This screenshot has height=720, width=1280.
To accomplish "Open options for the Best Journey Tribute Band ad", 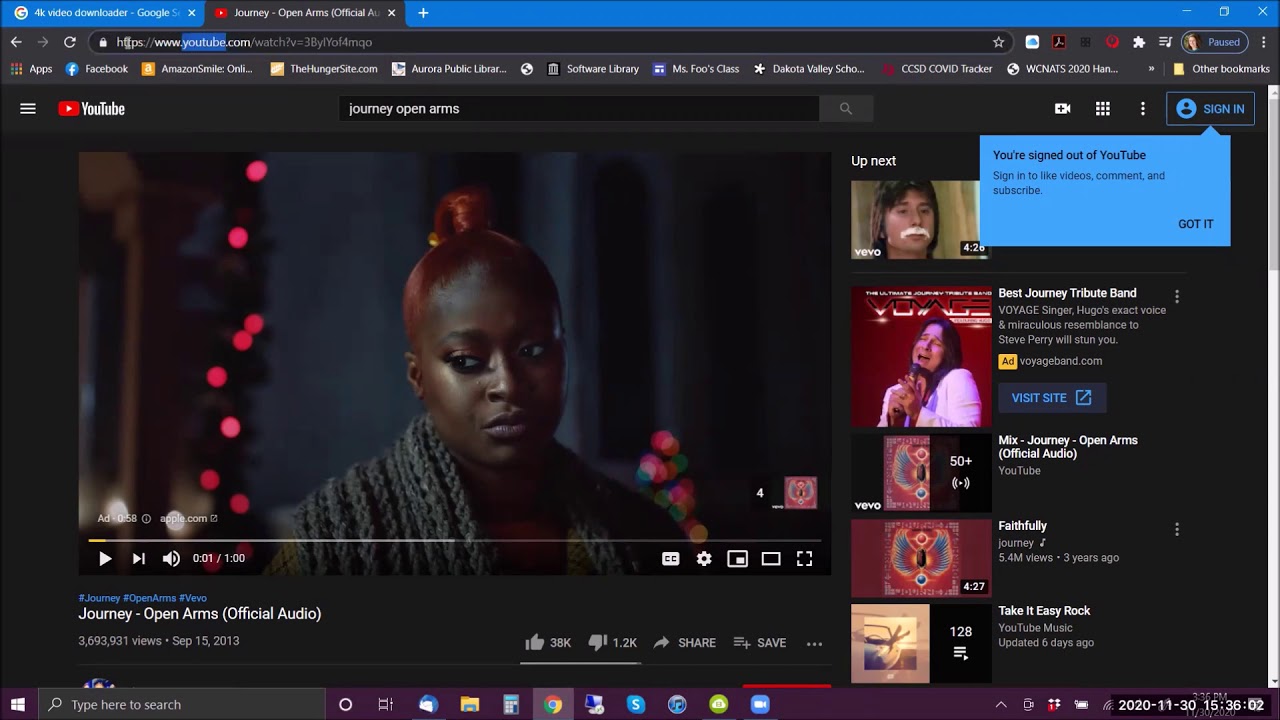I will coord(1177,297).
